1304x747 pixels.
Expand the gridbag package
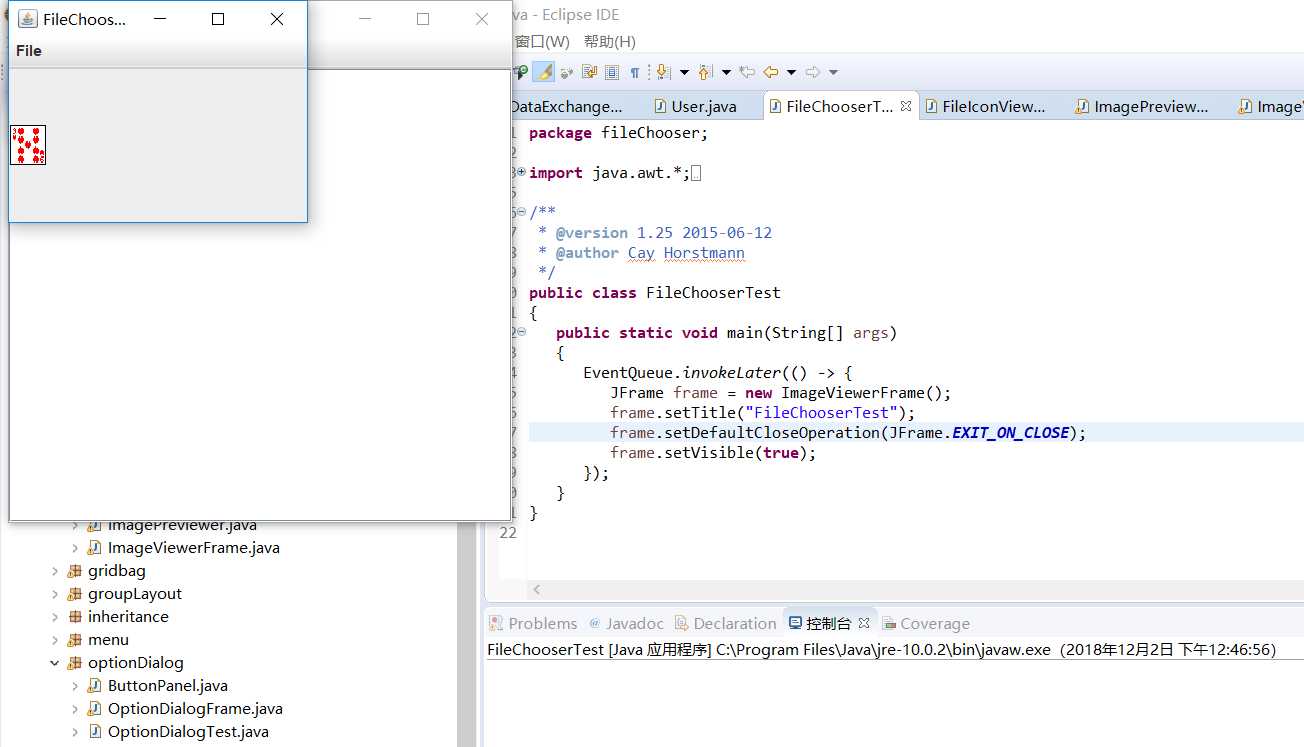click(x=55, y=571)
